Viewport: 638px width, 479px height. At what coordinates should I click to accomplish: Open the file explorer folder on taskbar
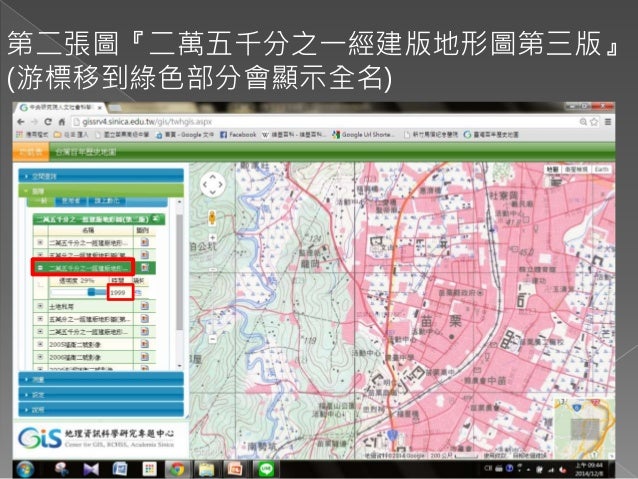click(206, 469)
